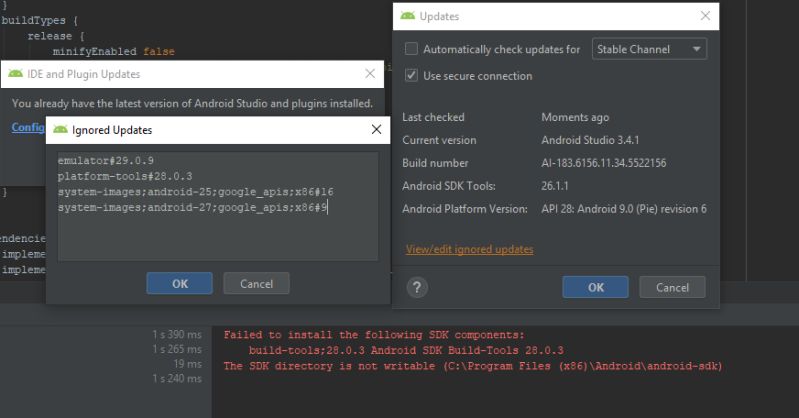Select the 1 s 240 ms timing entry

pyautogui.click(x=177, y=379)
